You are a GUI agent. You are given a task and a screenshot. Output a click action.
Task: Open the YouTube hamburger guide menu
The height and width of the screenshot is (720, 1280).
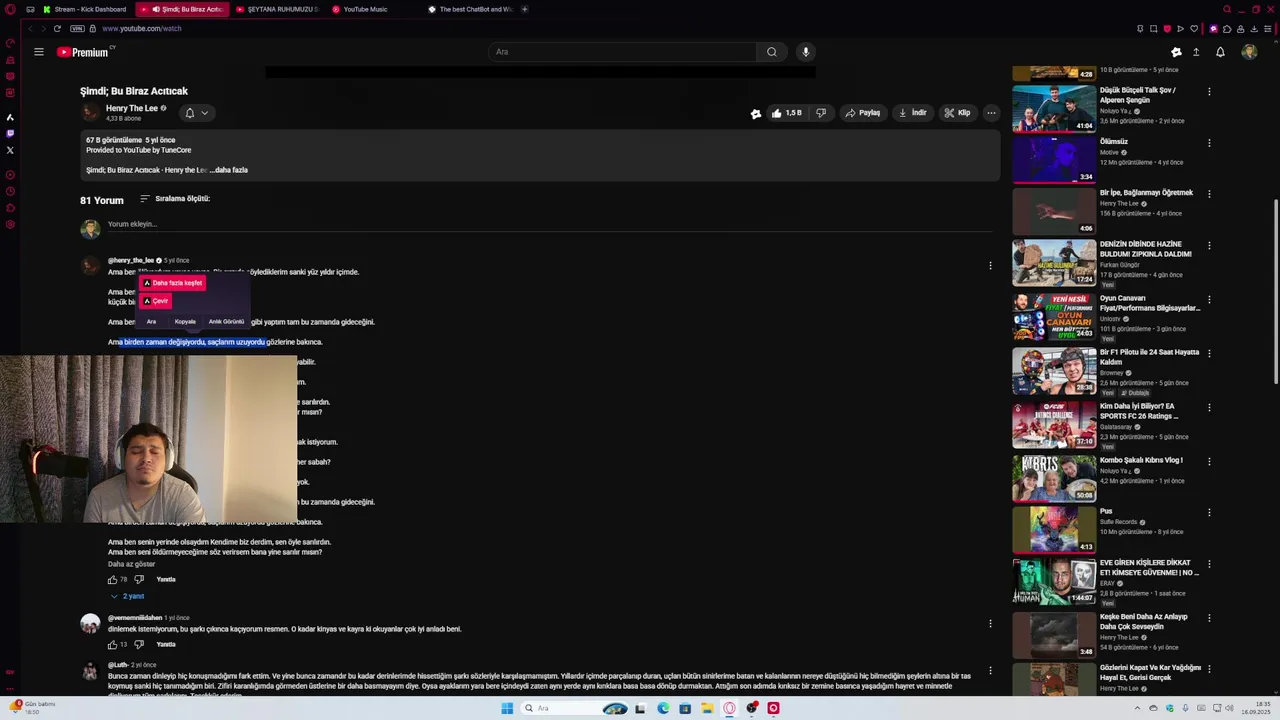point(39,52)
